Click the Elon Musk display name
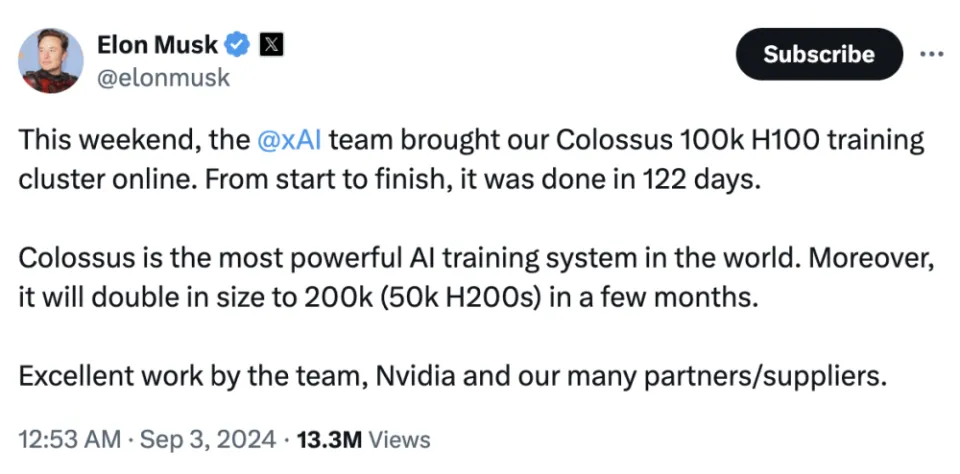The height and width of the screenshot is (474, 960). click(x=159, y=44)
